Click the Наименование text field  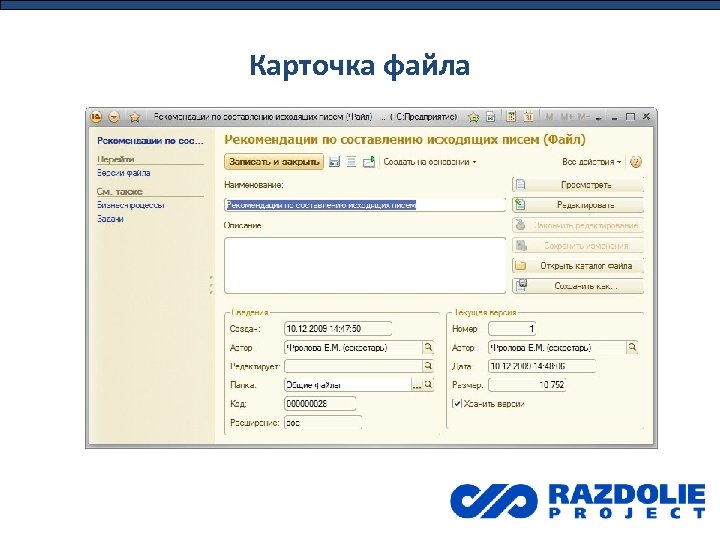point(365,205)
